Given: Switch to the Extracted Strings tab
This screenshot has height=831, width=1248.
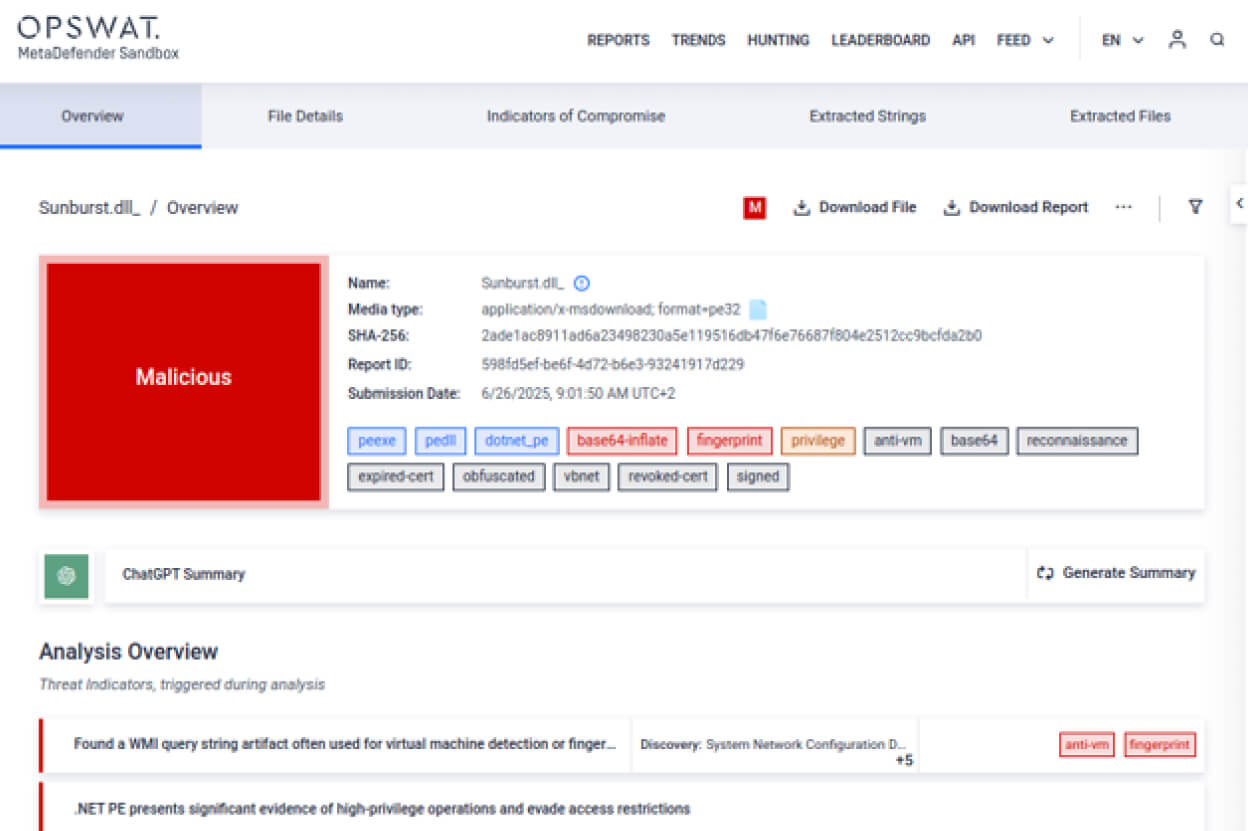Looking at the screenshot, I should (x=866, y=116).
